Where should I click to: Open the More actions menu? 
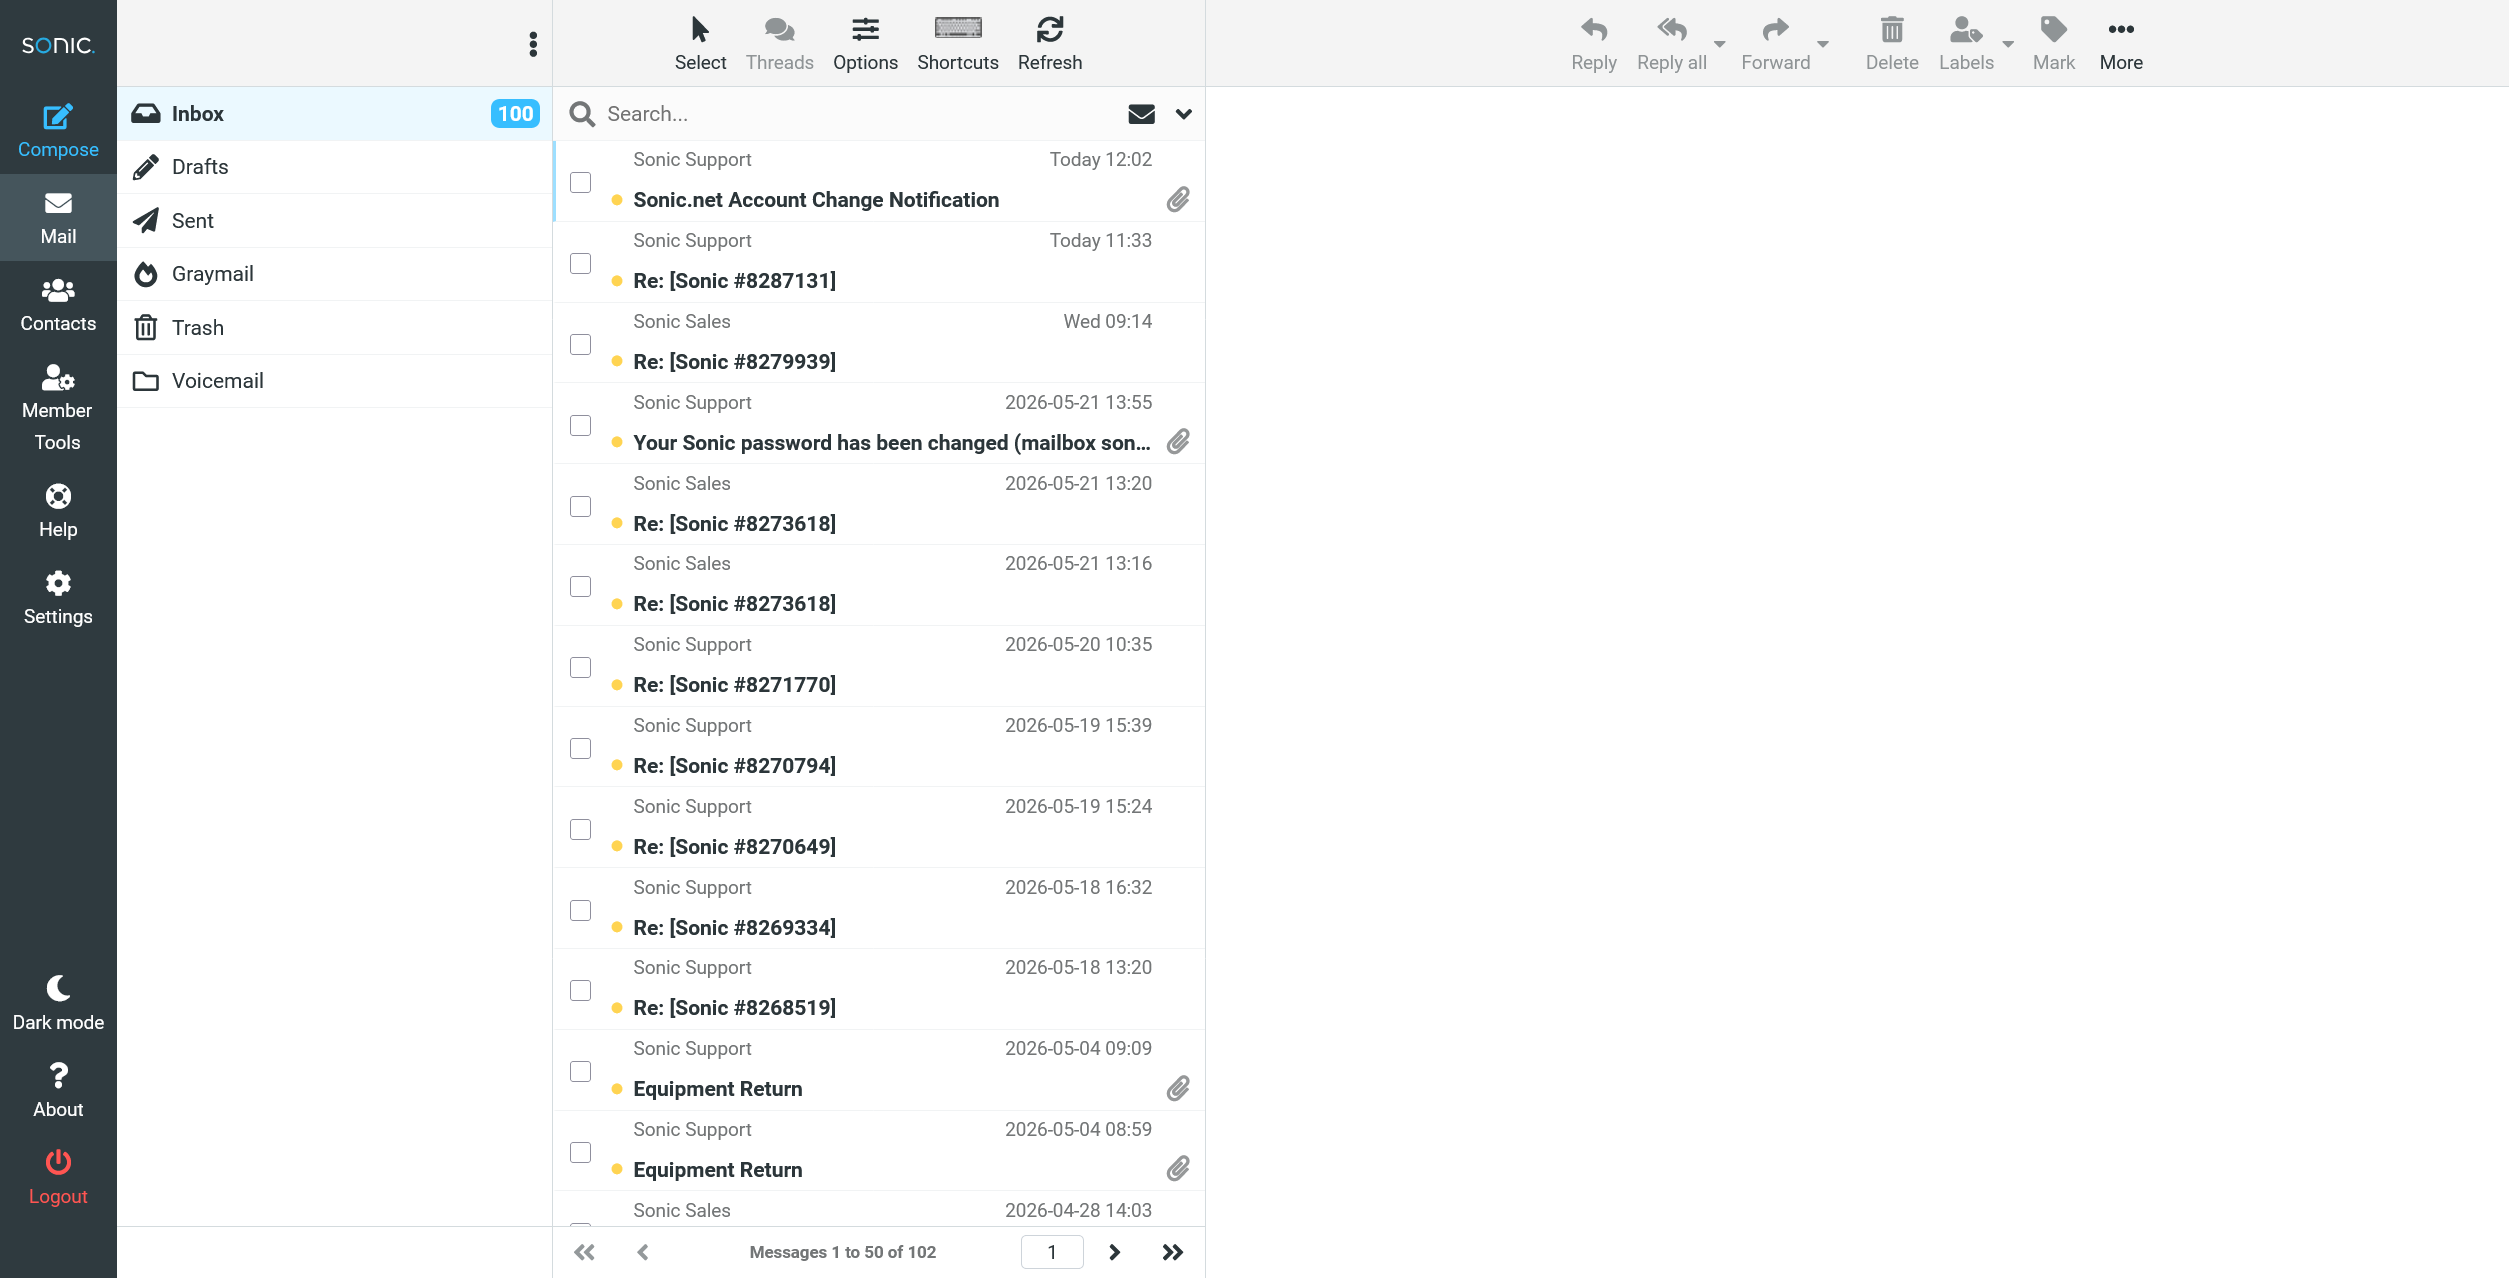(x=2121, y=44)
